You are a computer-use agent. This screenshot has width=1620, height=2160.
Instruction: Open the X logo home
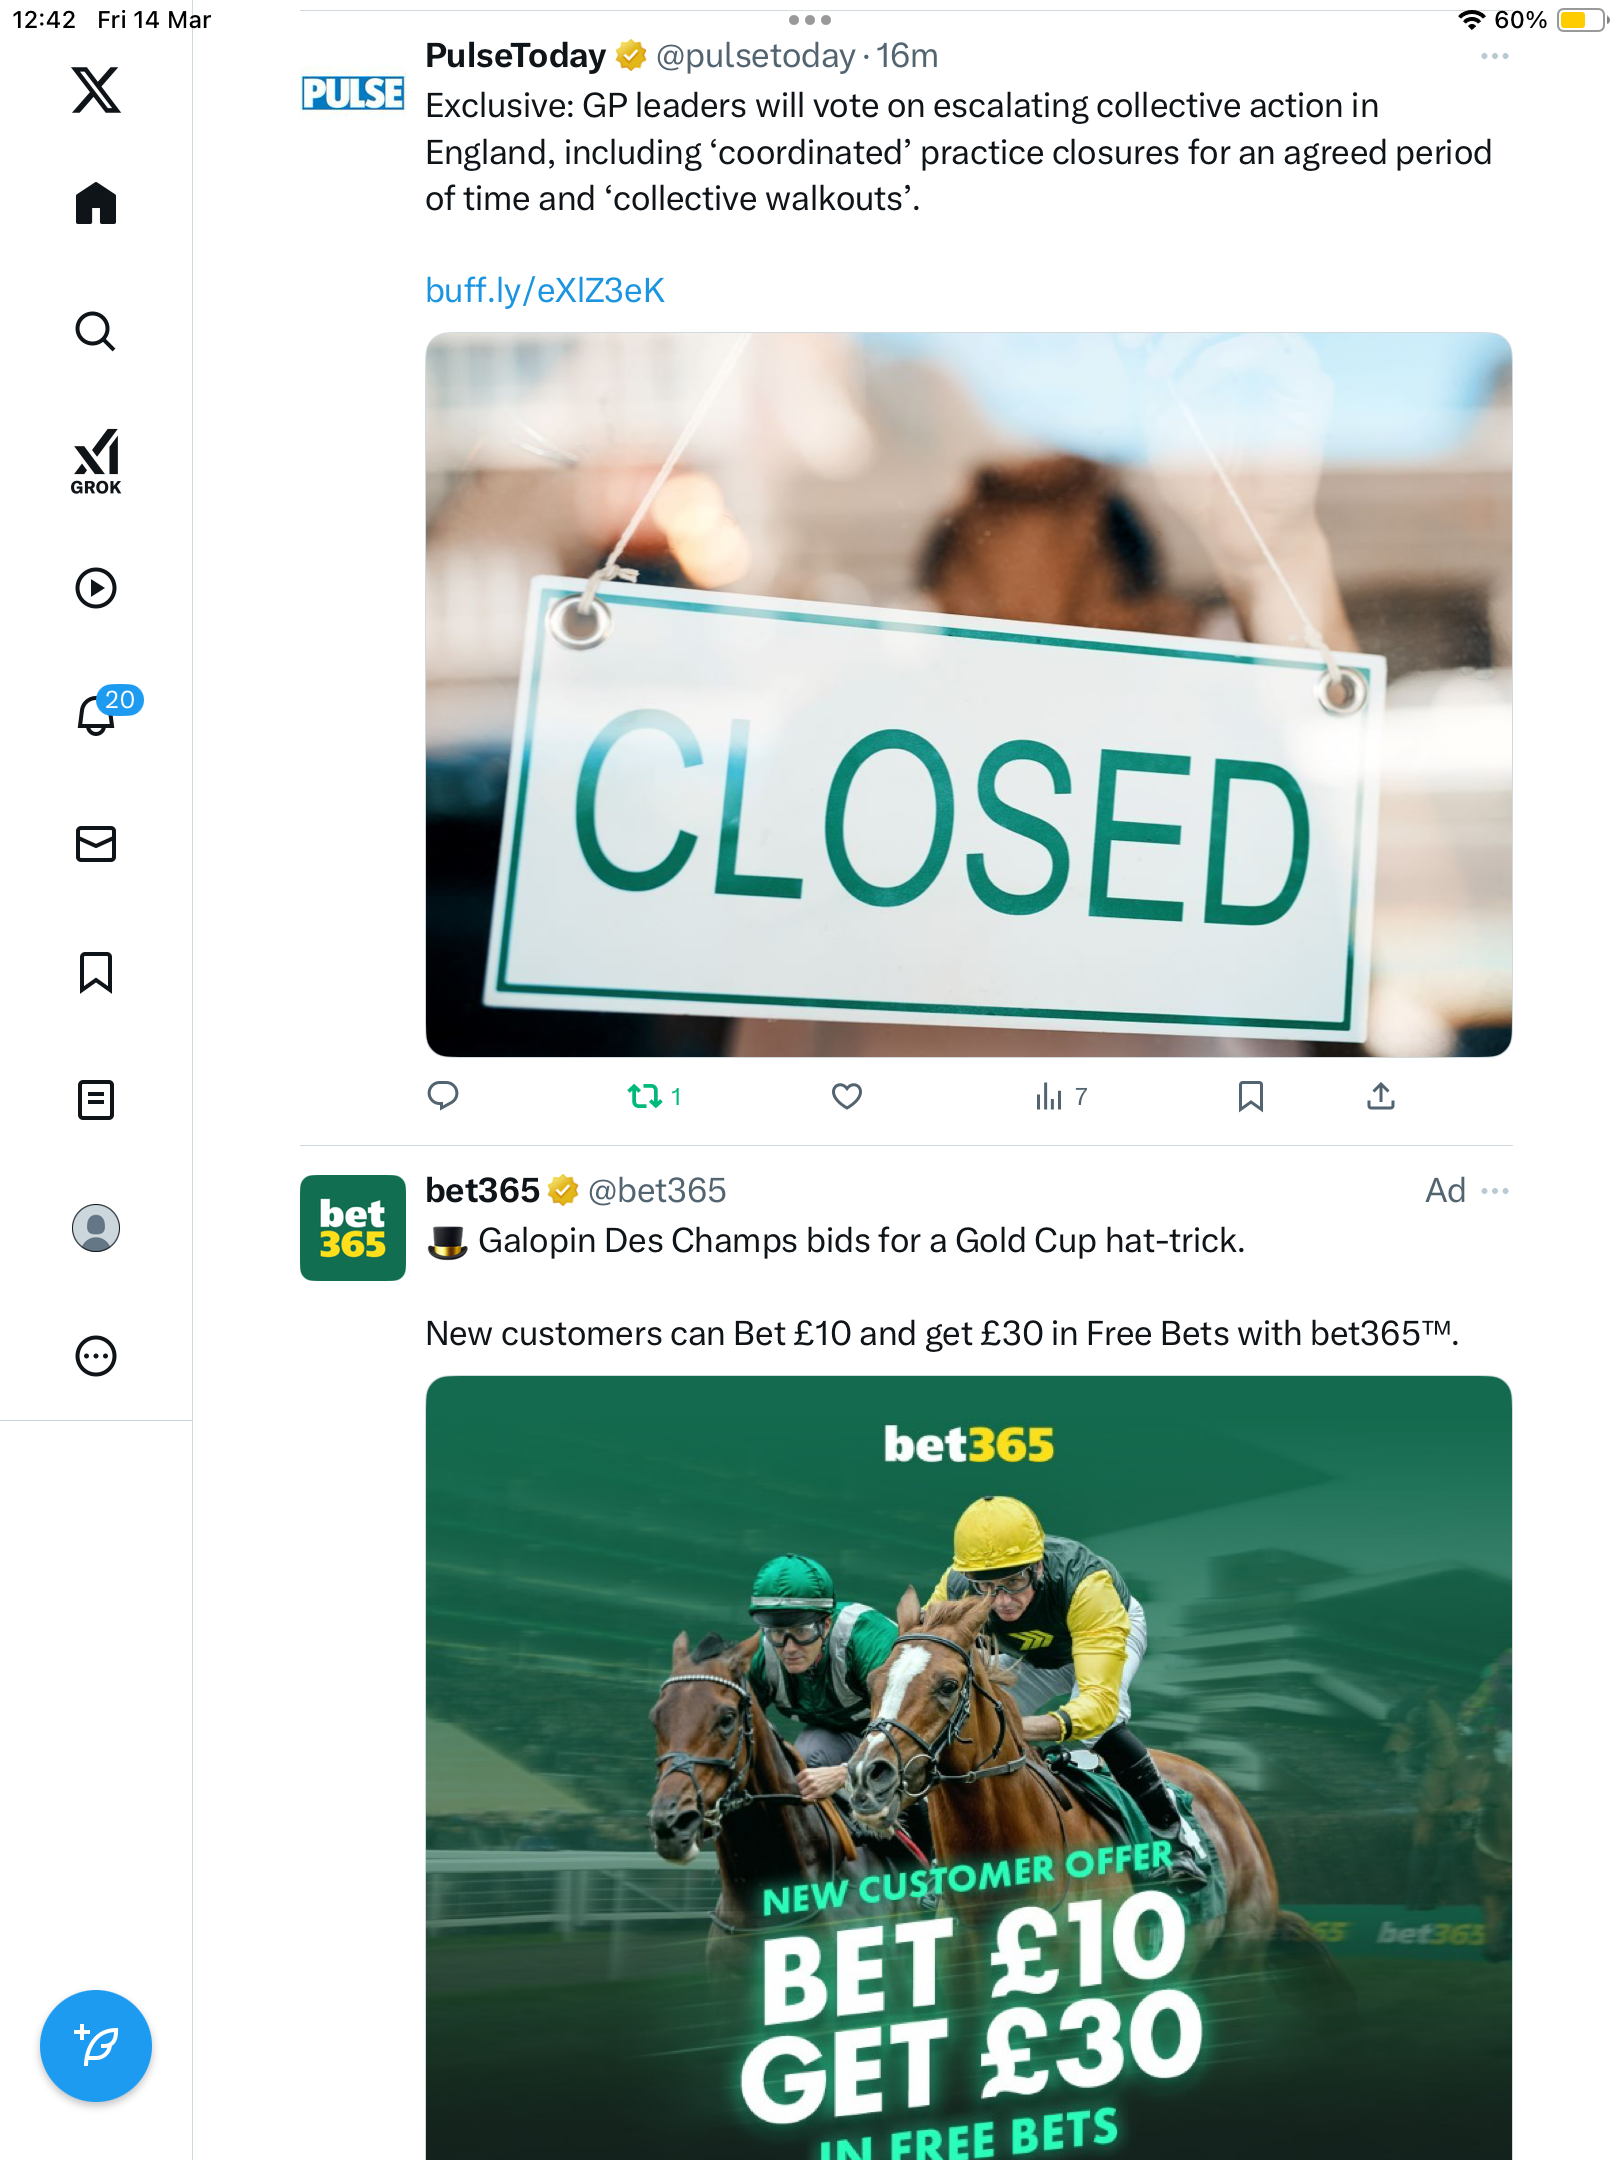point(96,90)
